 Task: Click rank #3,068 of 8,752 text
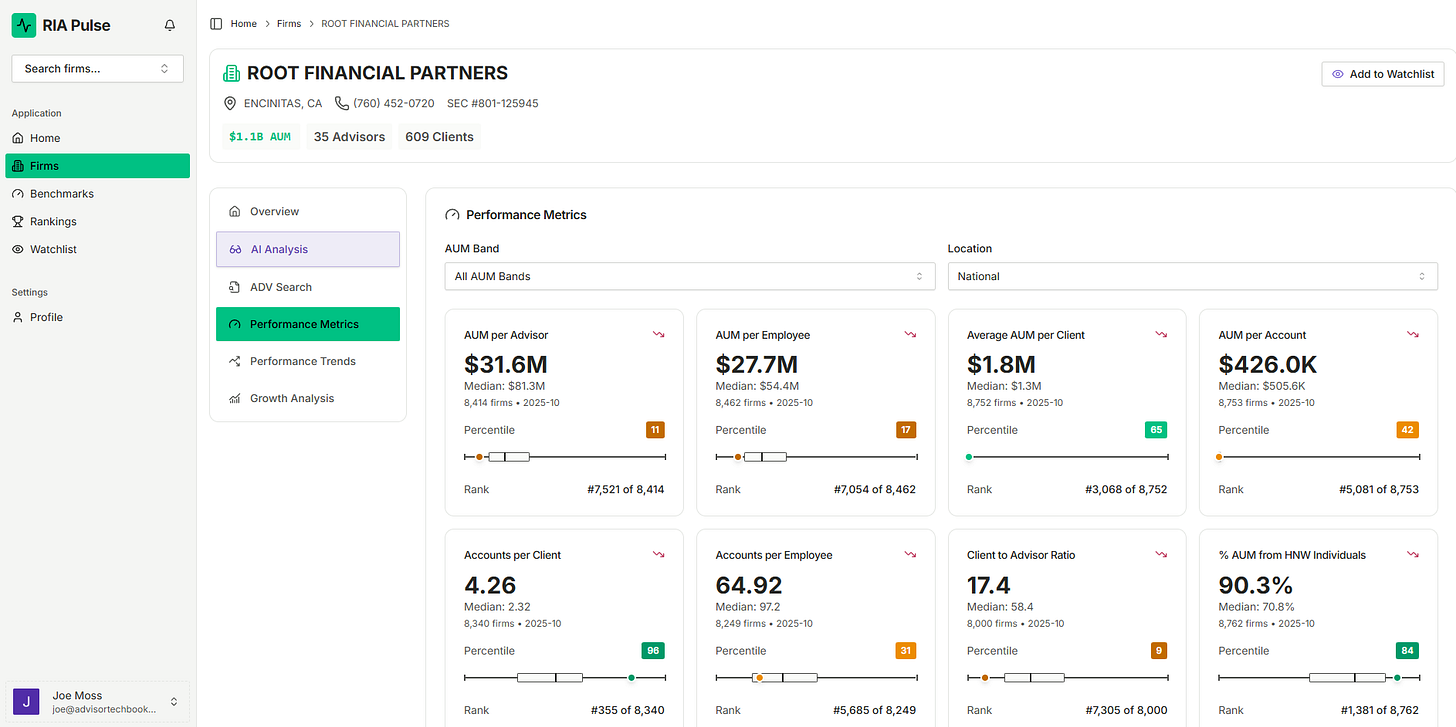[1126, 490]
